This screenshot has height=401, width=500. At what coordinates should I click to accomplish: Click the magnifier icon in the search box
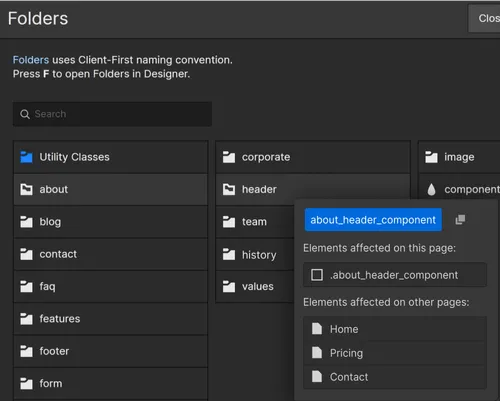25,114
